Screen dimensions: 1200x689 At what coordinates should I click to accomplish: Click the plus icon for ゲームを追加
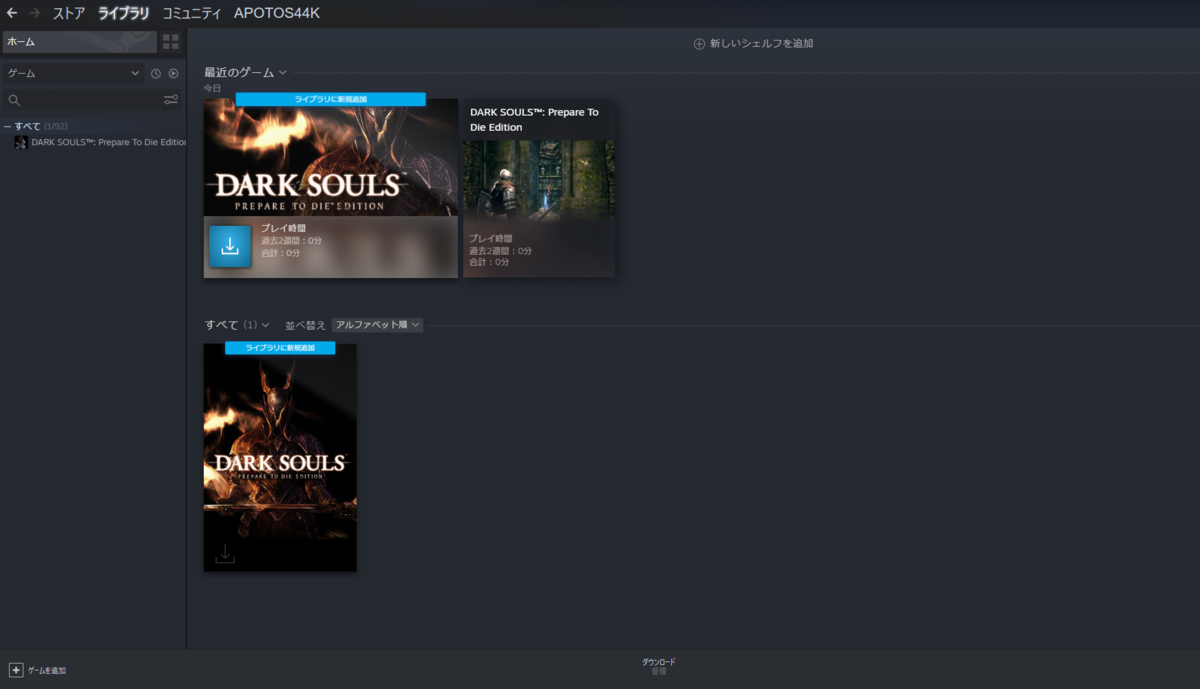16,669
